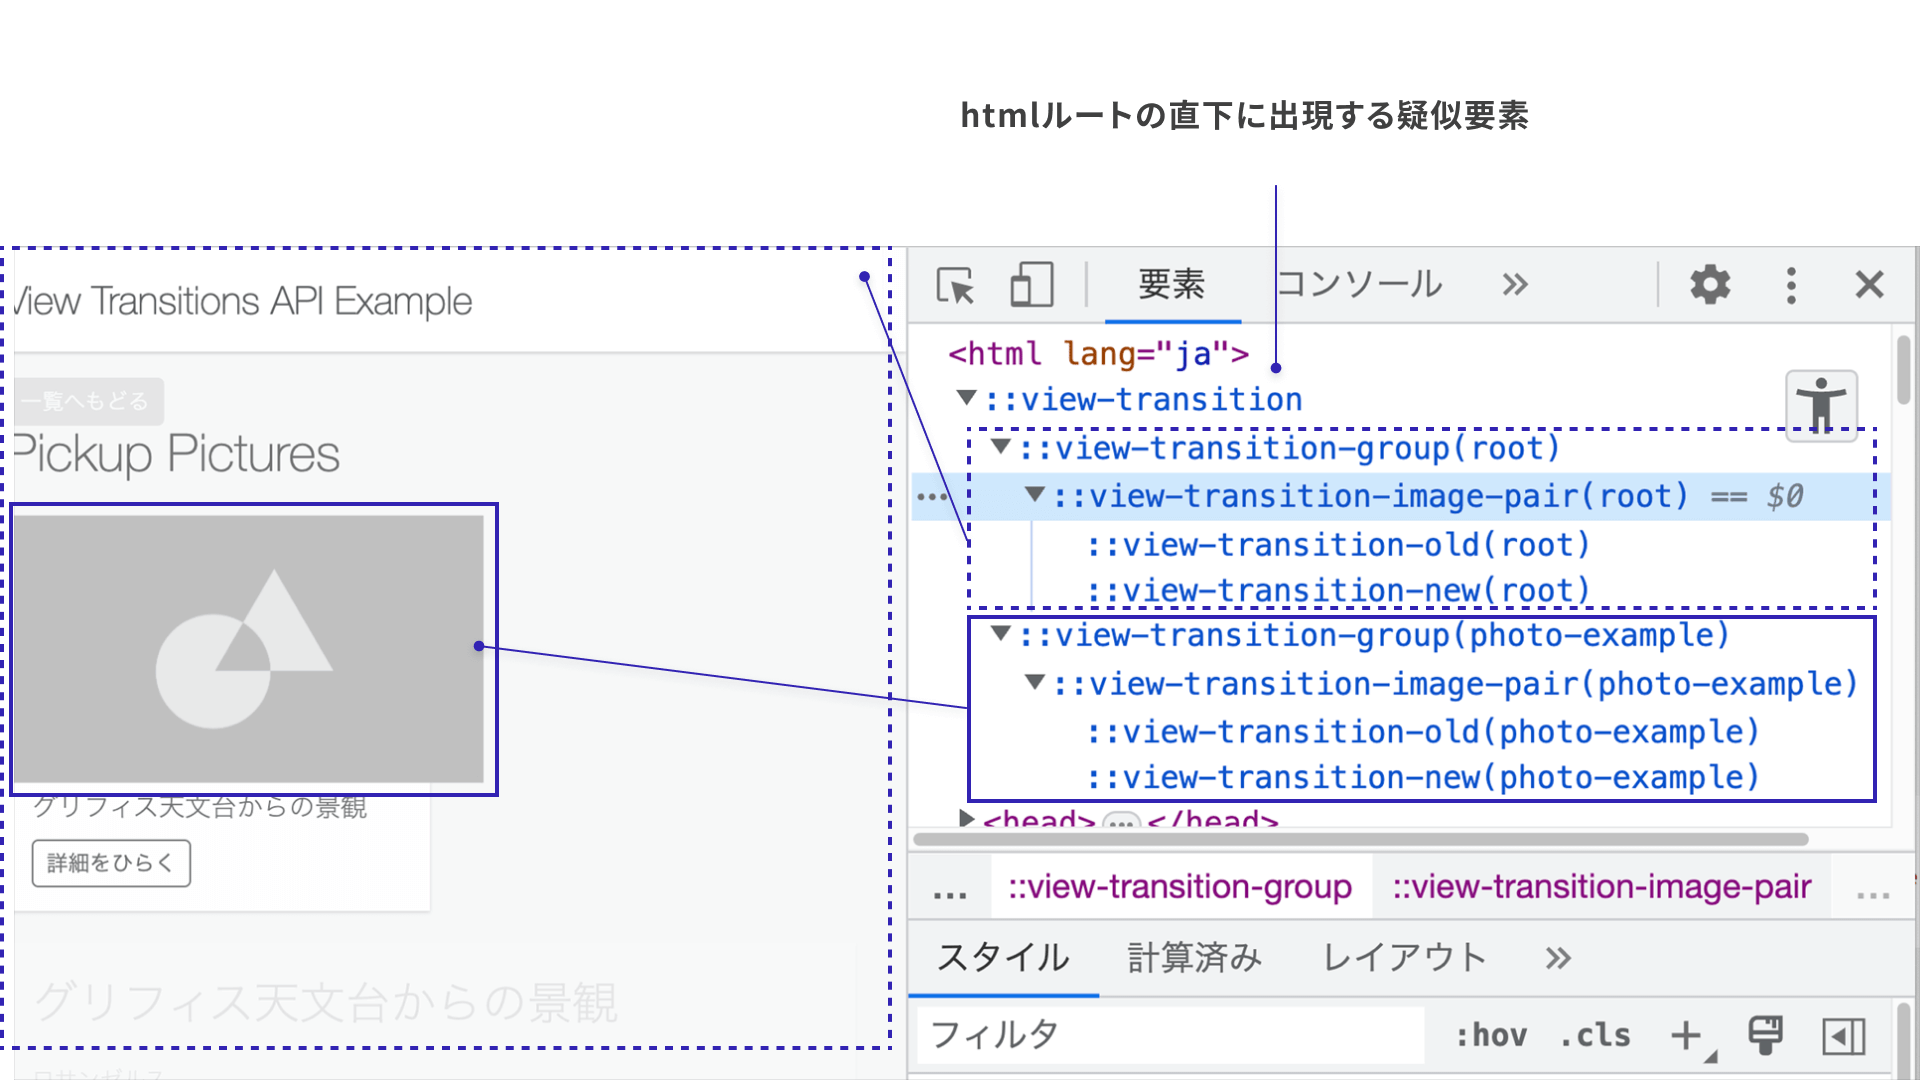Add new style rule plus icon

tap(1686, 1035)
